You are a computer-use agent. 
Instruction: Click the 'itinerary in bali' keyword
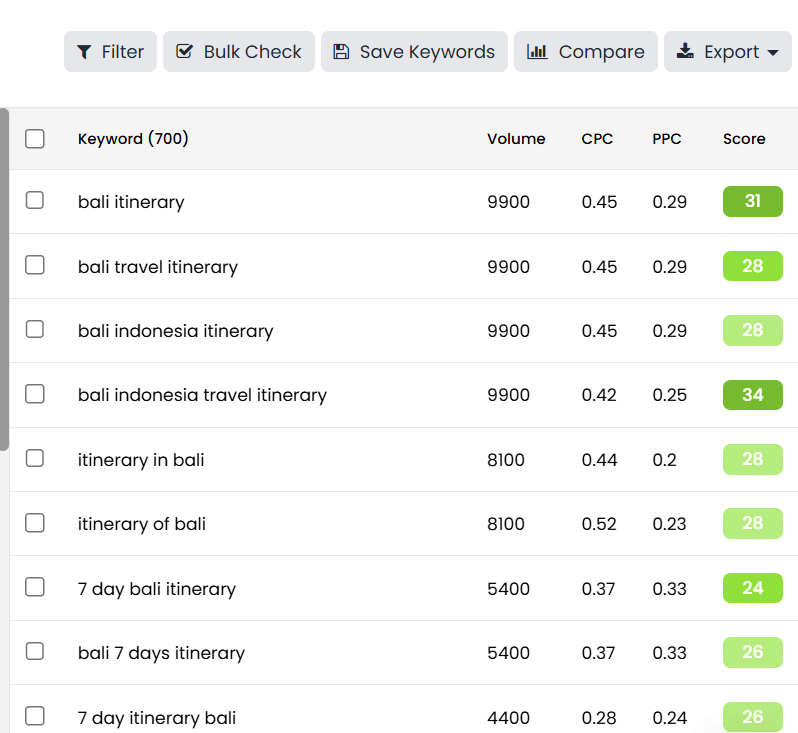pyautogui.click(x=141, y=460)
